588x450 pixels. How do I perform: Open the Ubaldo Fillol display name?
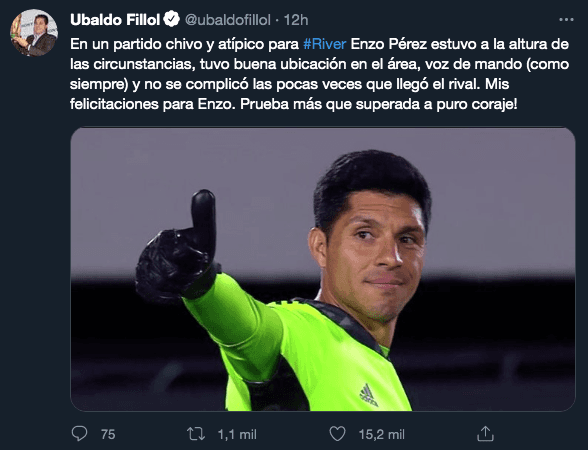115,20
